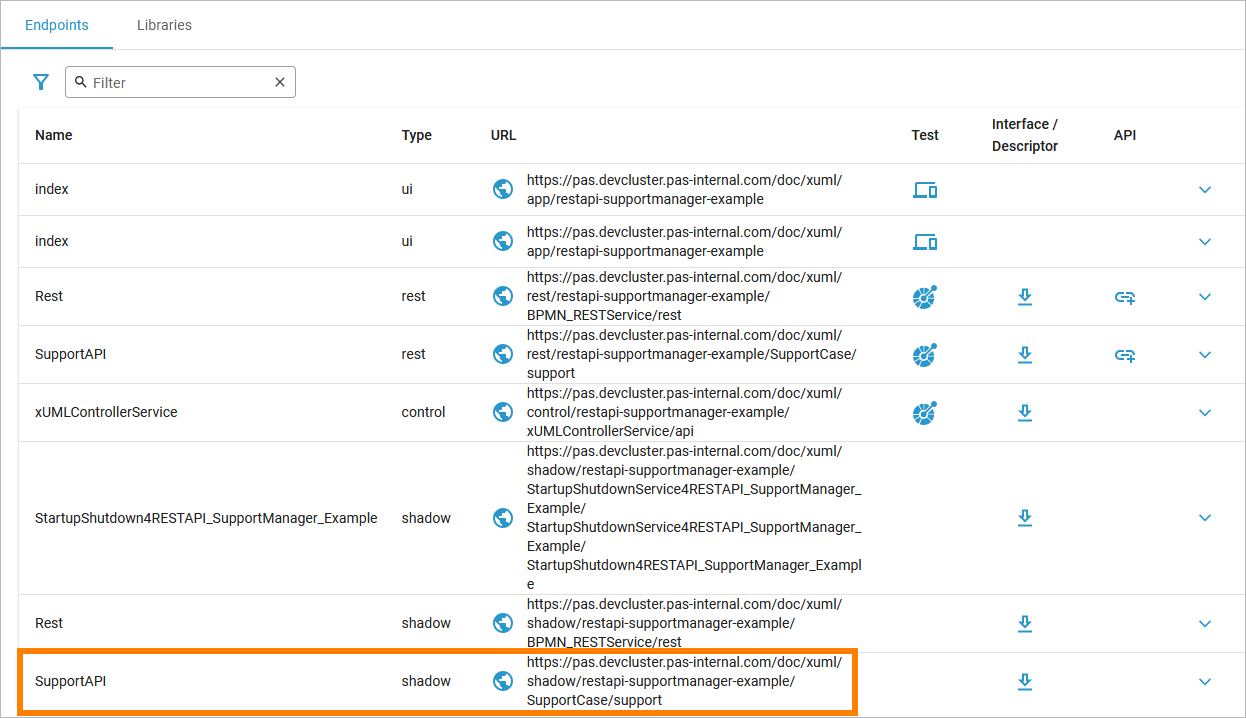Open Swagger test icon for SupportAPI rest

(925, 354)
